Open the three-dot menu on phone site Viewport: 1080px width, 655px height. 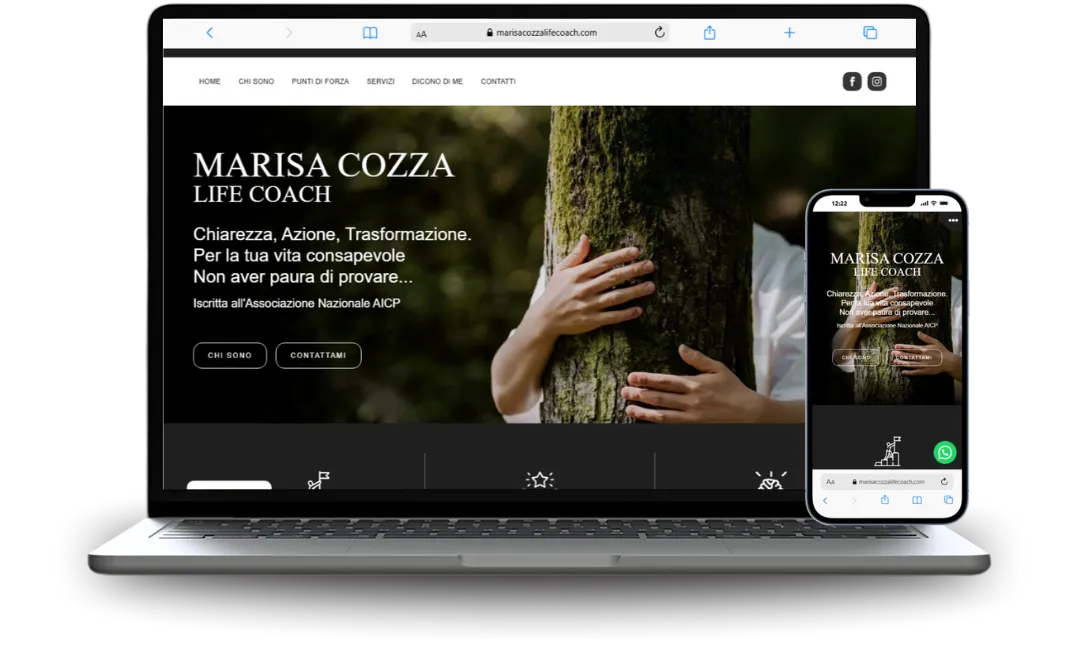tap(953, 220)
